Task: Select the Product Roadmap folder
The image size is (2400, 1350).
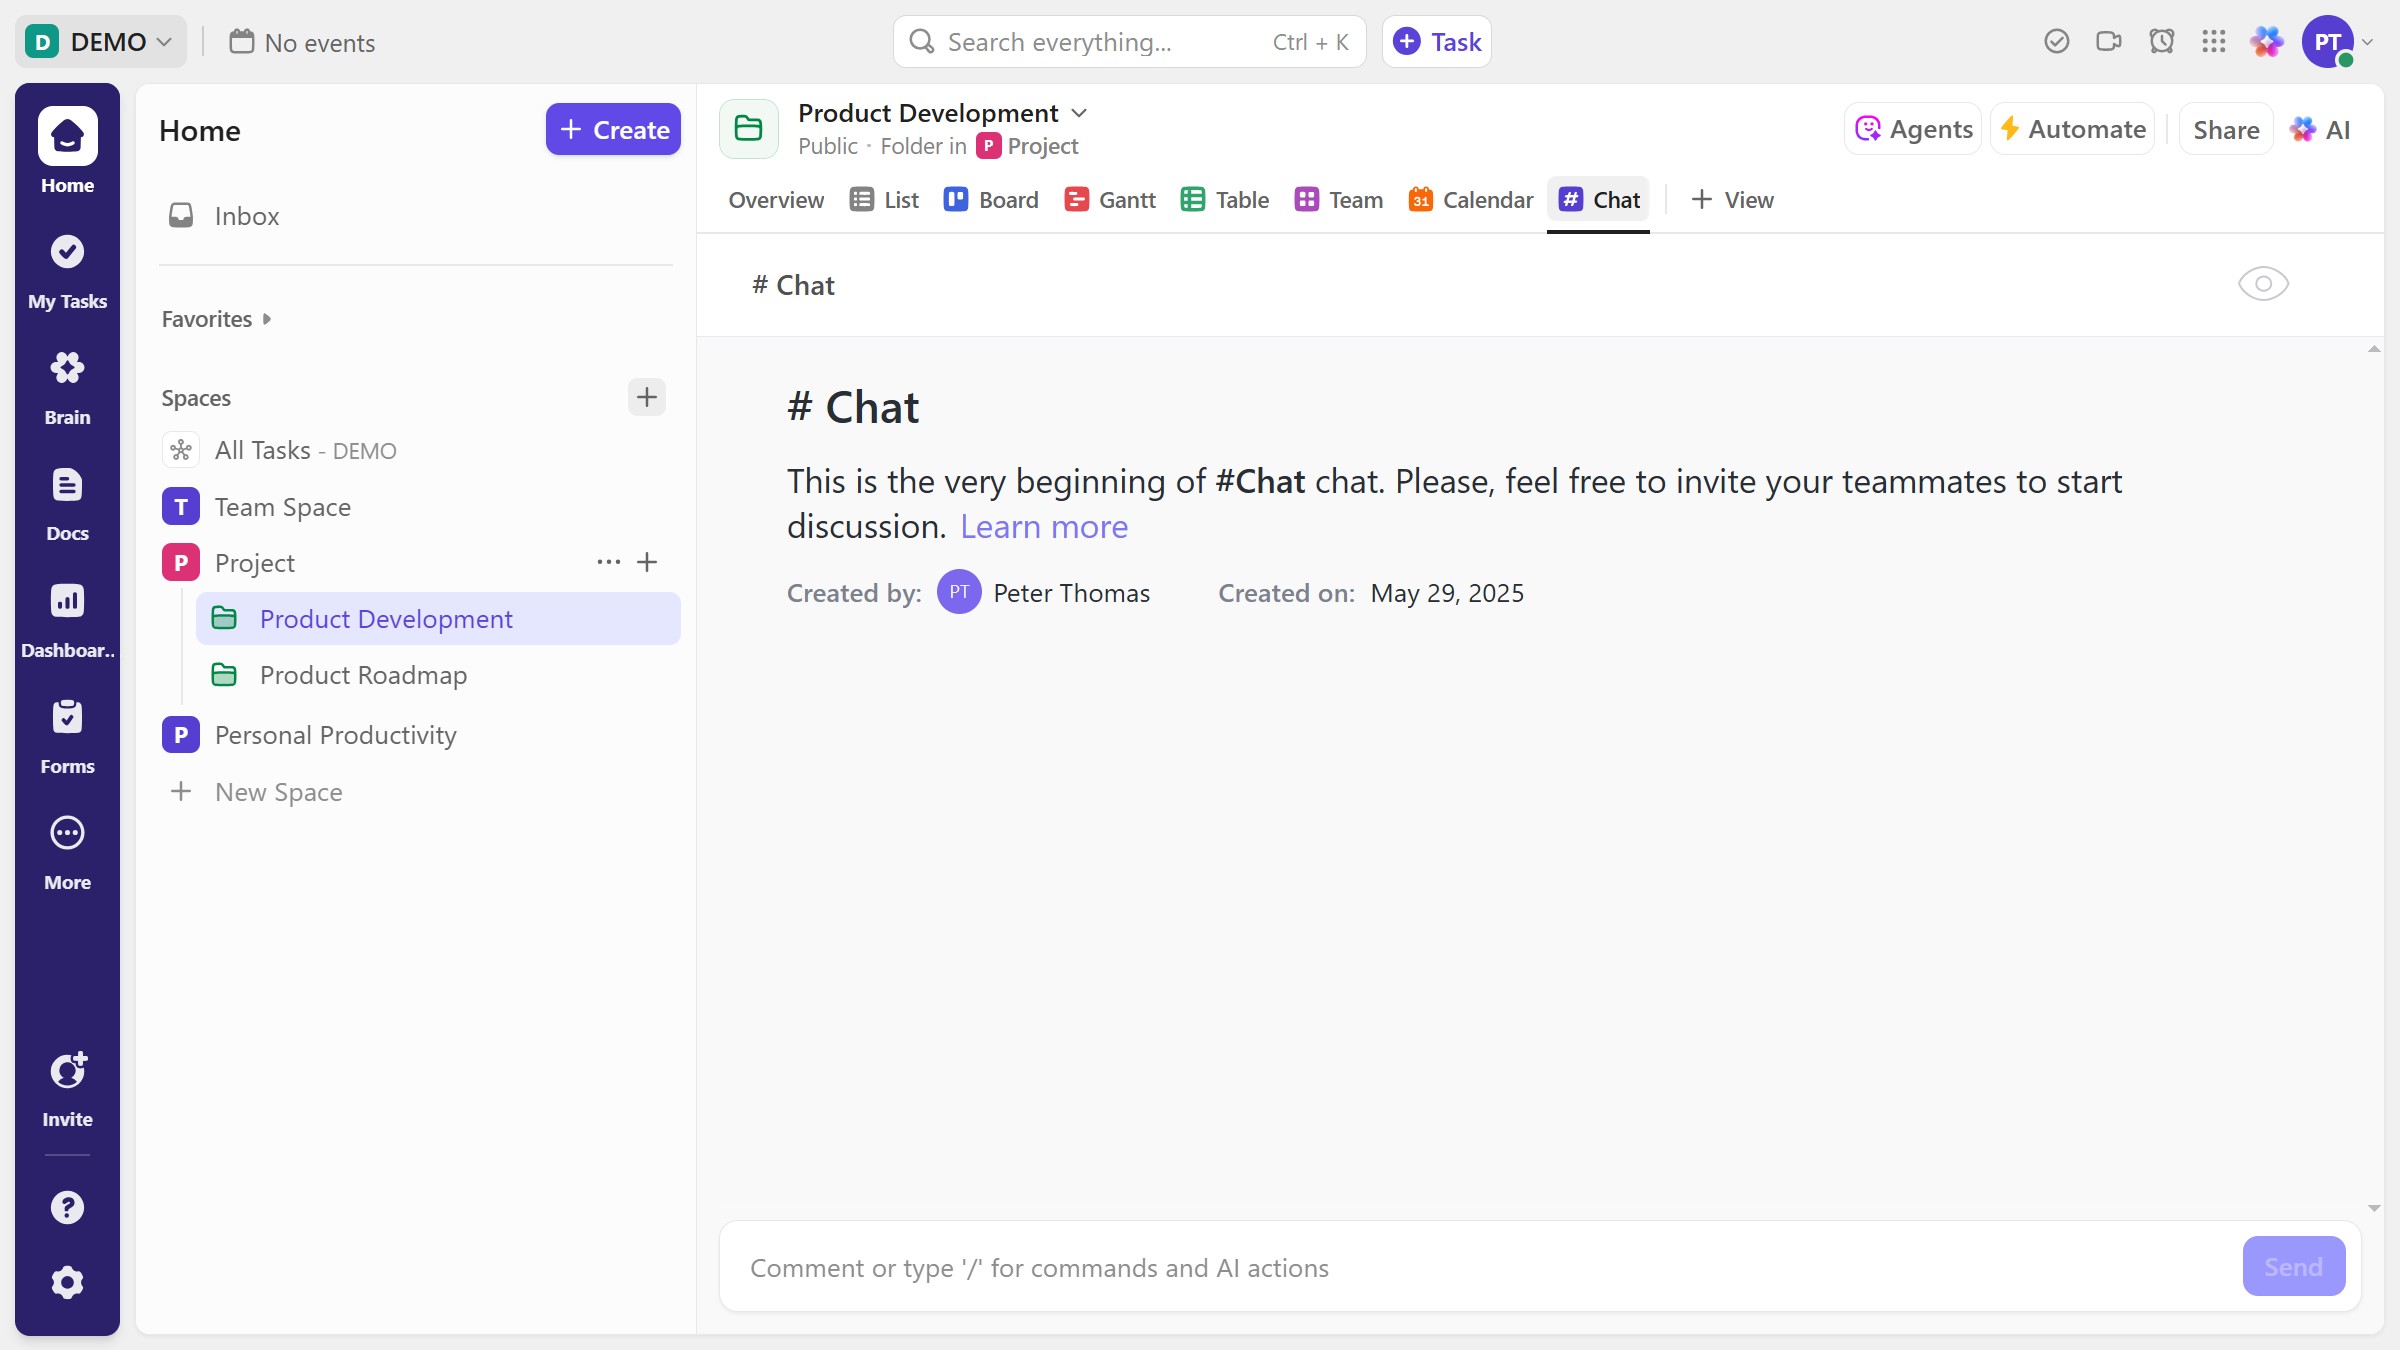Action: coord(363,675)
